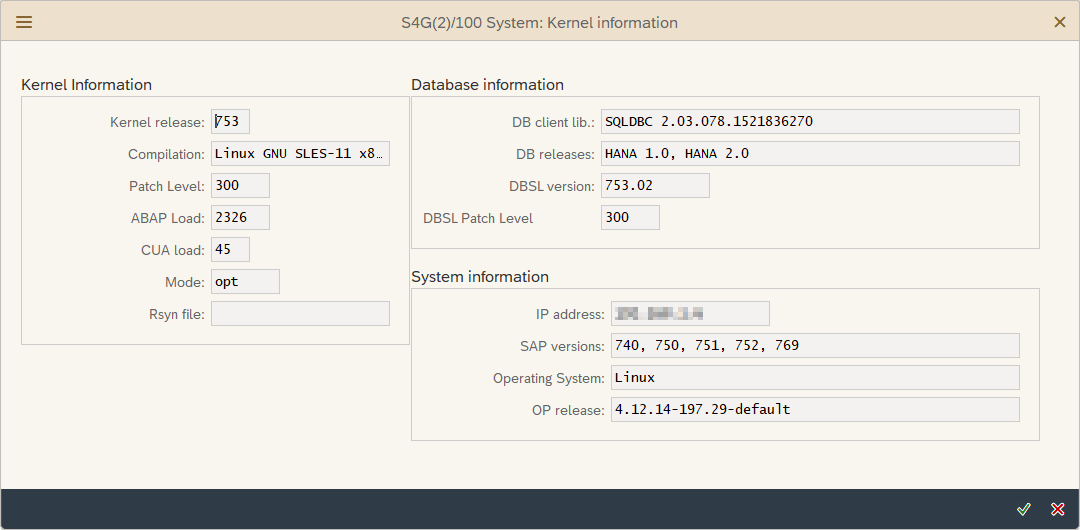This screenshot has width=1080, height=530.
Task: Click the empty Rsyn file field
Action: tap(300, 314)
